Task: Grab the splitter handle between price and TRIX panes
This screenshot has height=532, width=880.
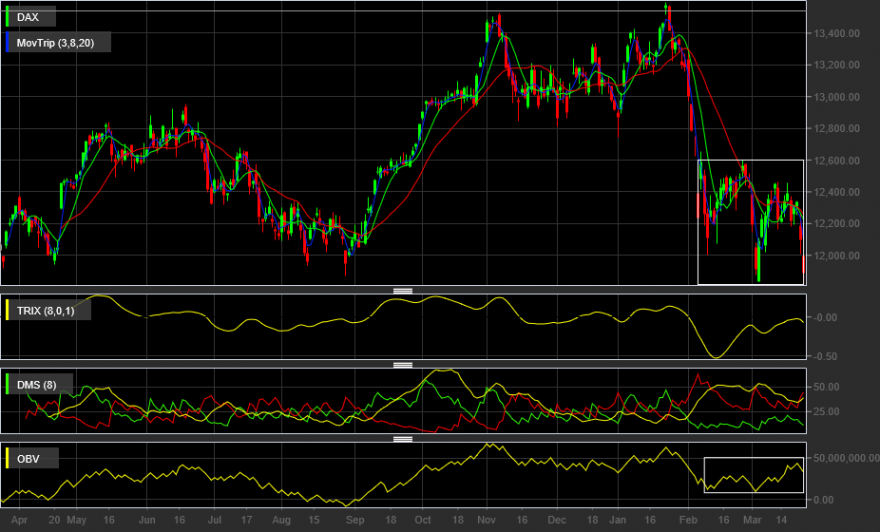Action: pos(403,291)
